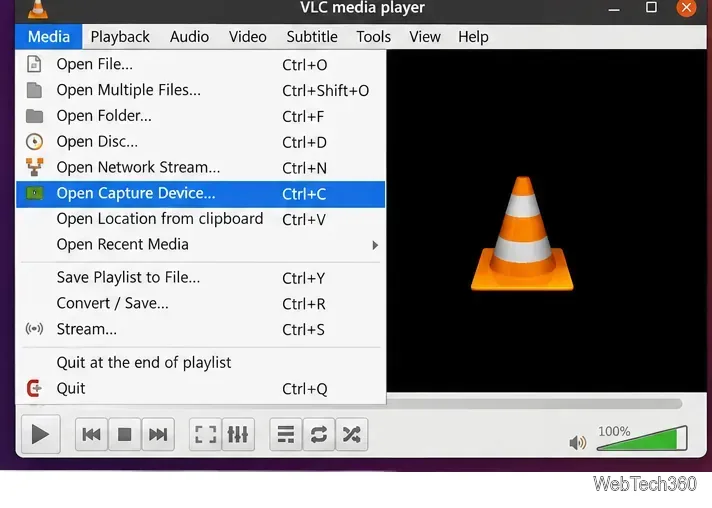The width and height of the screenshot is (712, 508).
Task: Stop playback with the square button
Action: coord(124,434)
